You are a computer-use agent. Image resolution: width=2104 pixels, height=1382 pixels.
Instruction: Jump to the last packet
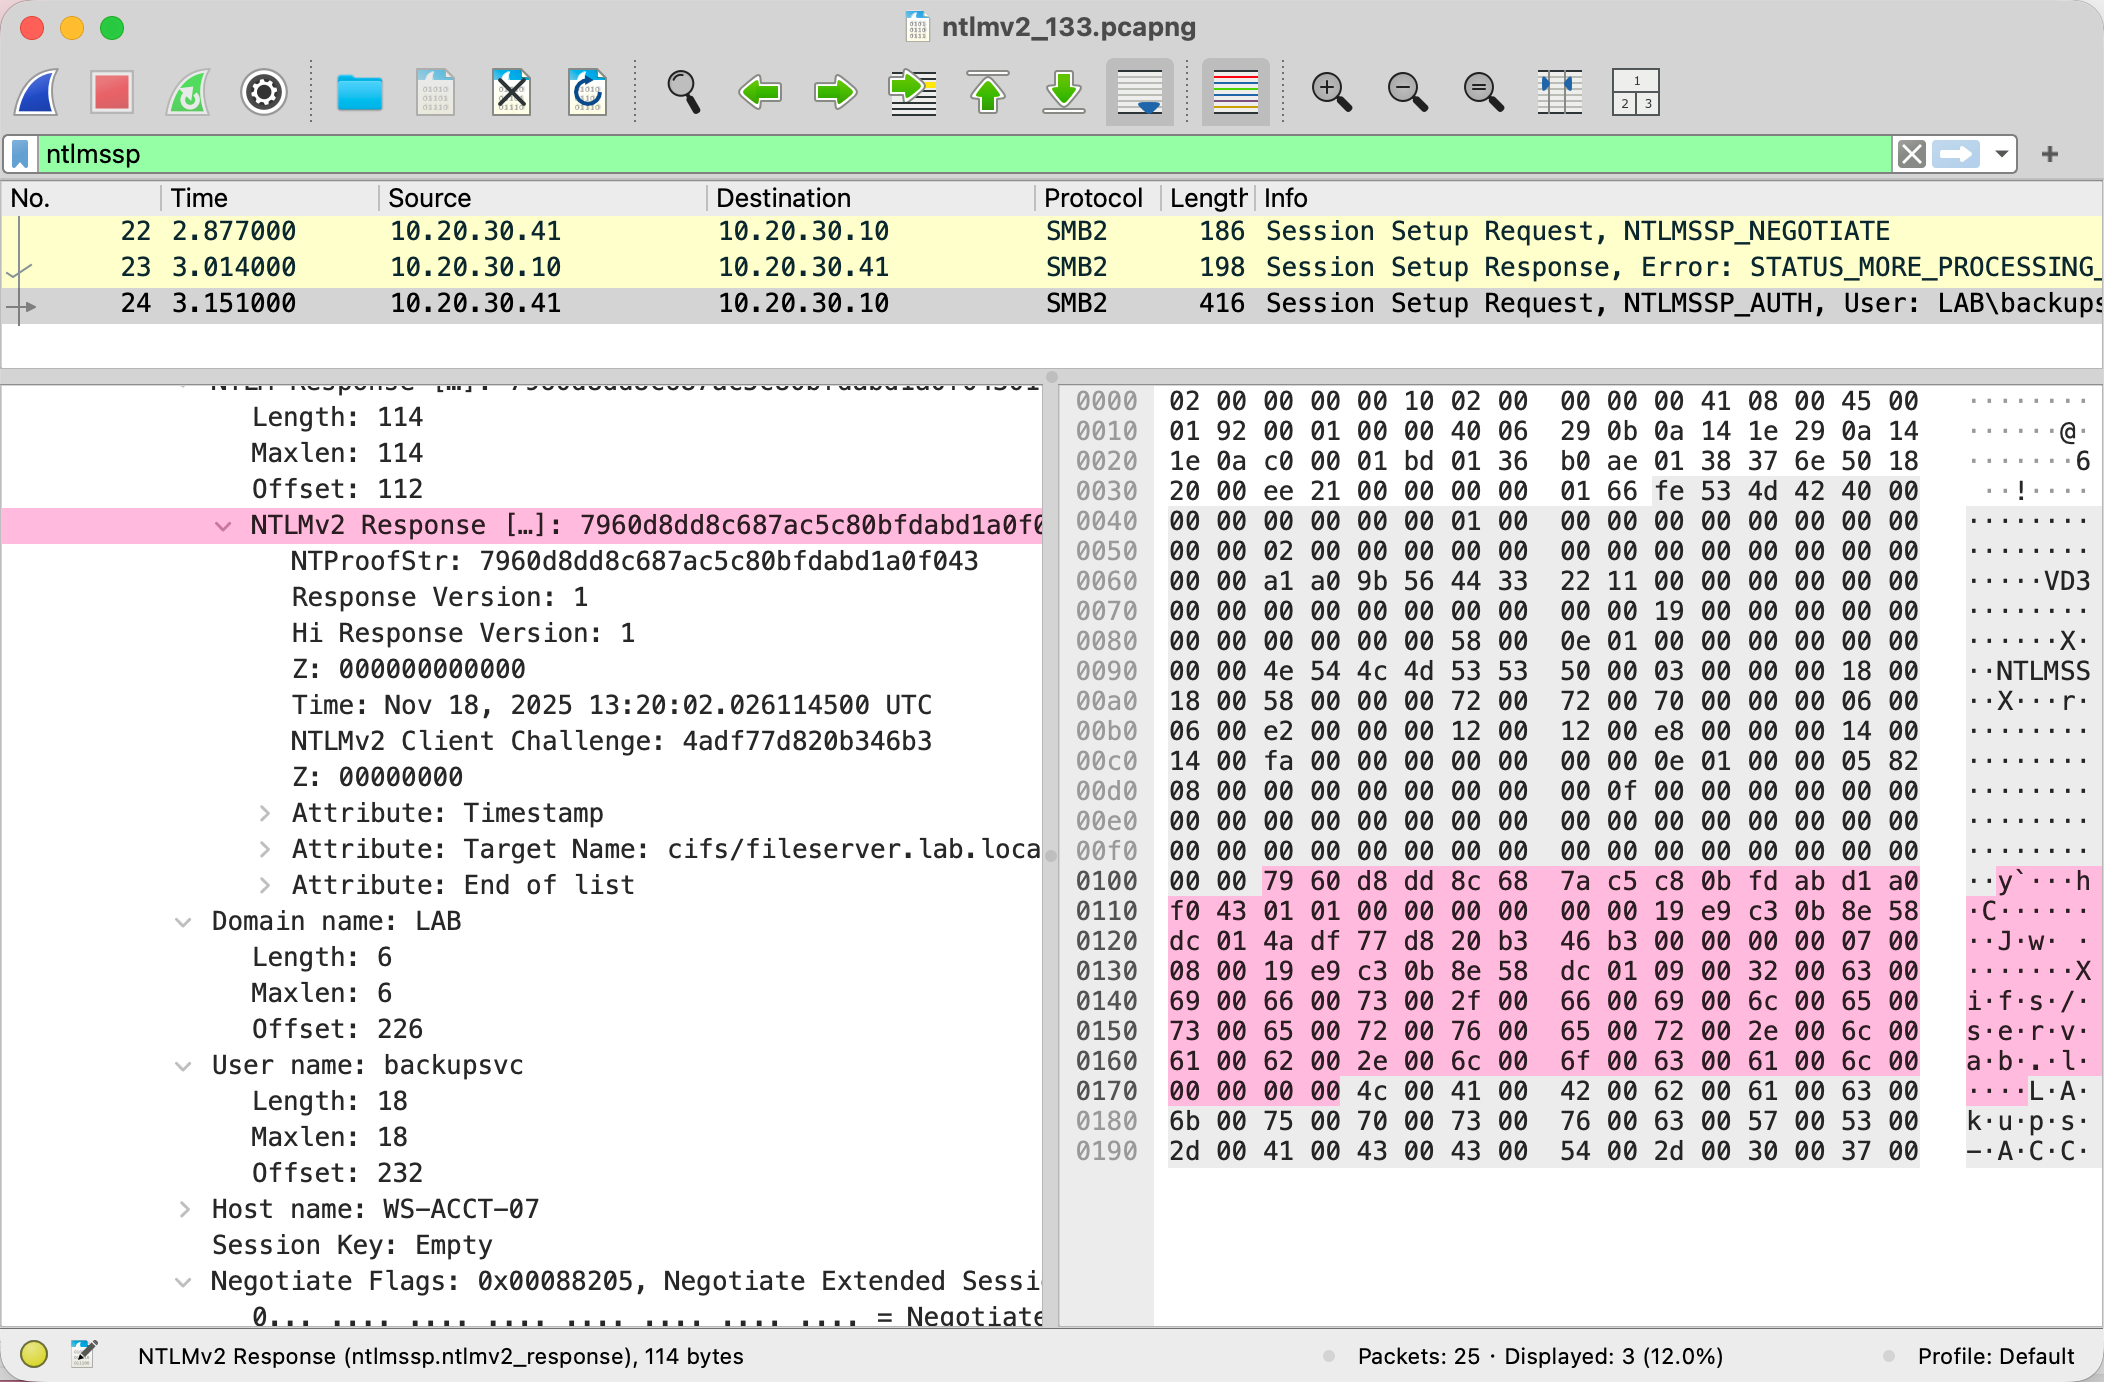(1064, 92)
